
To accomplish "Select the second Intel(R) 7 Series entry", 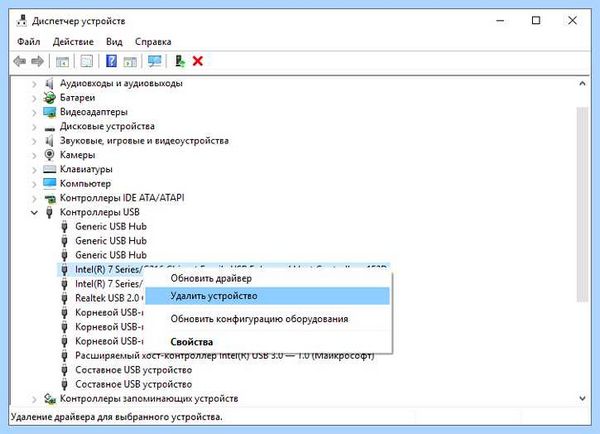I will coord(109,284).
